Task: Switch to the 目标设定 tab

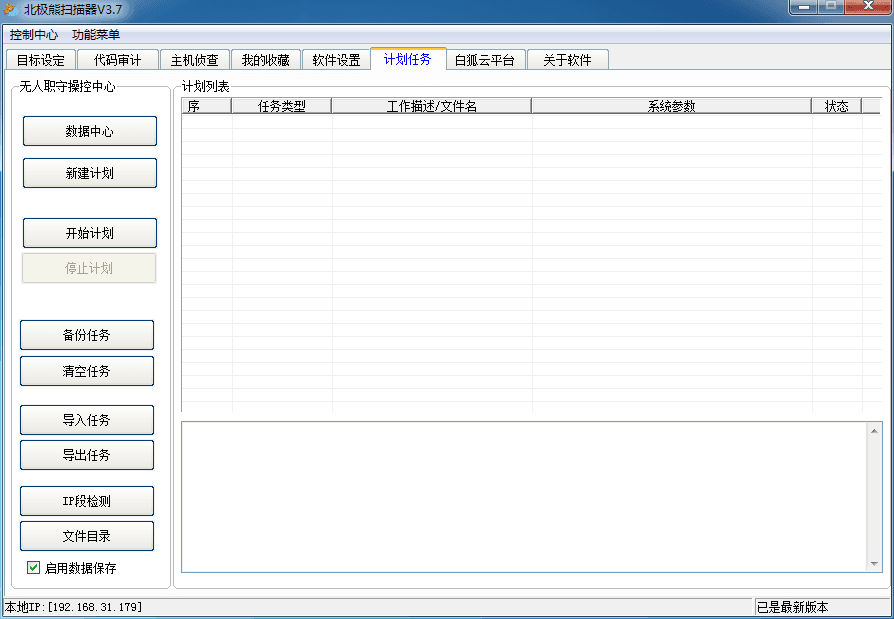Action: click(41, 60)
